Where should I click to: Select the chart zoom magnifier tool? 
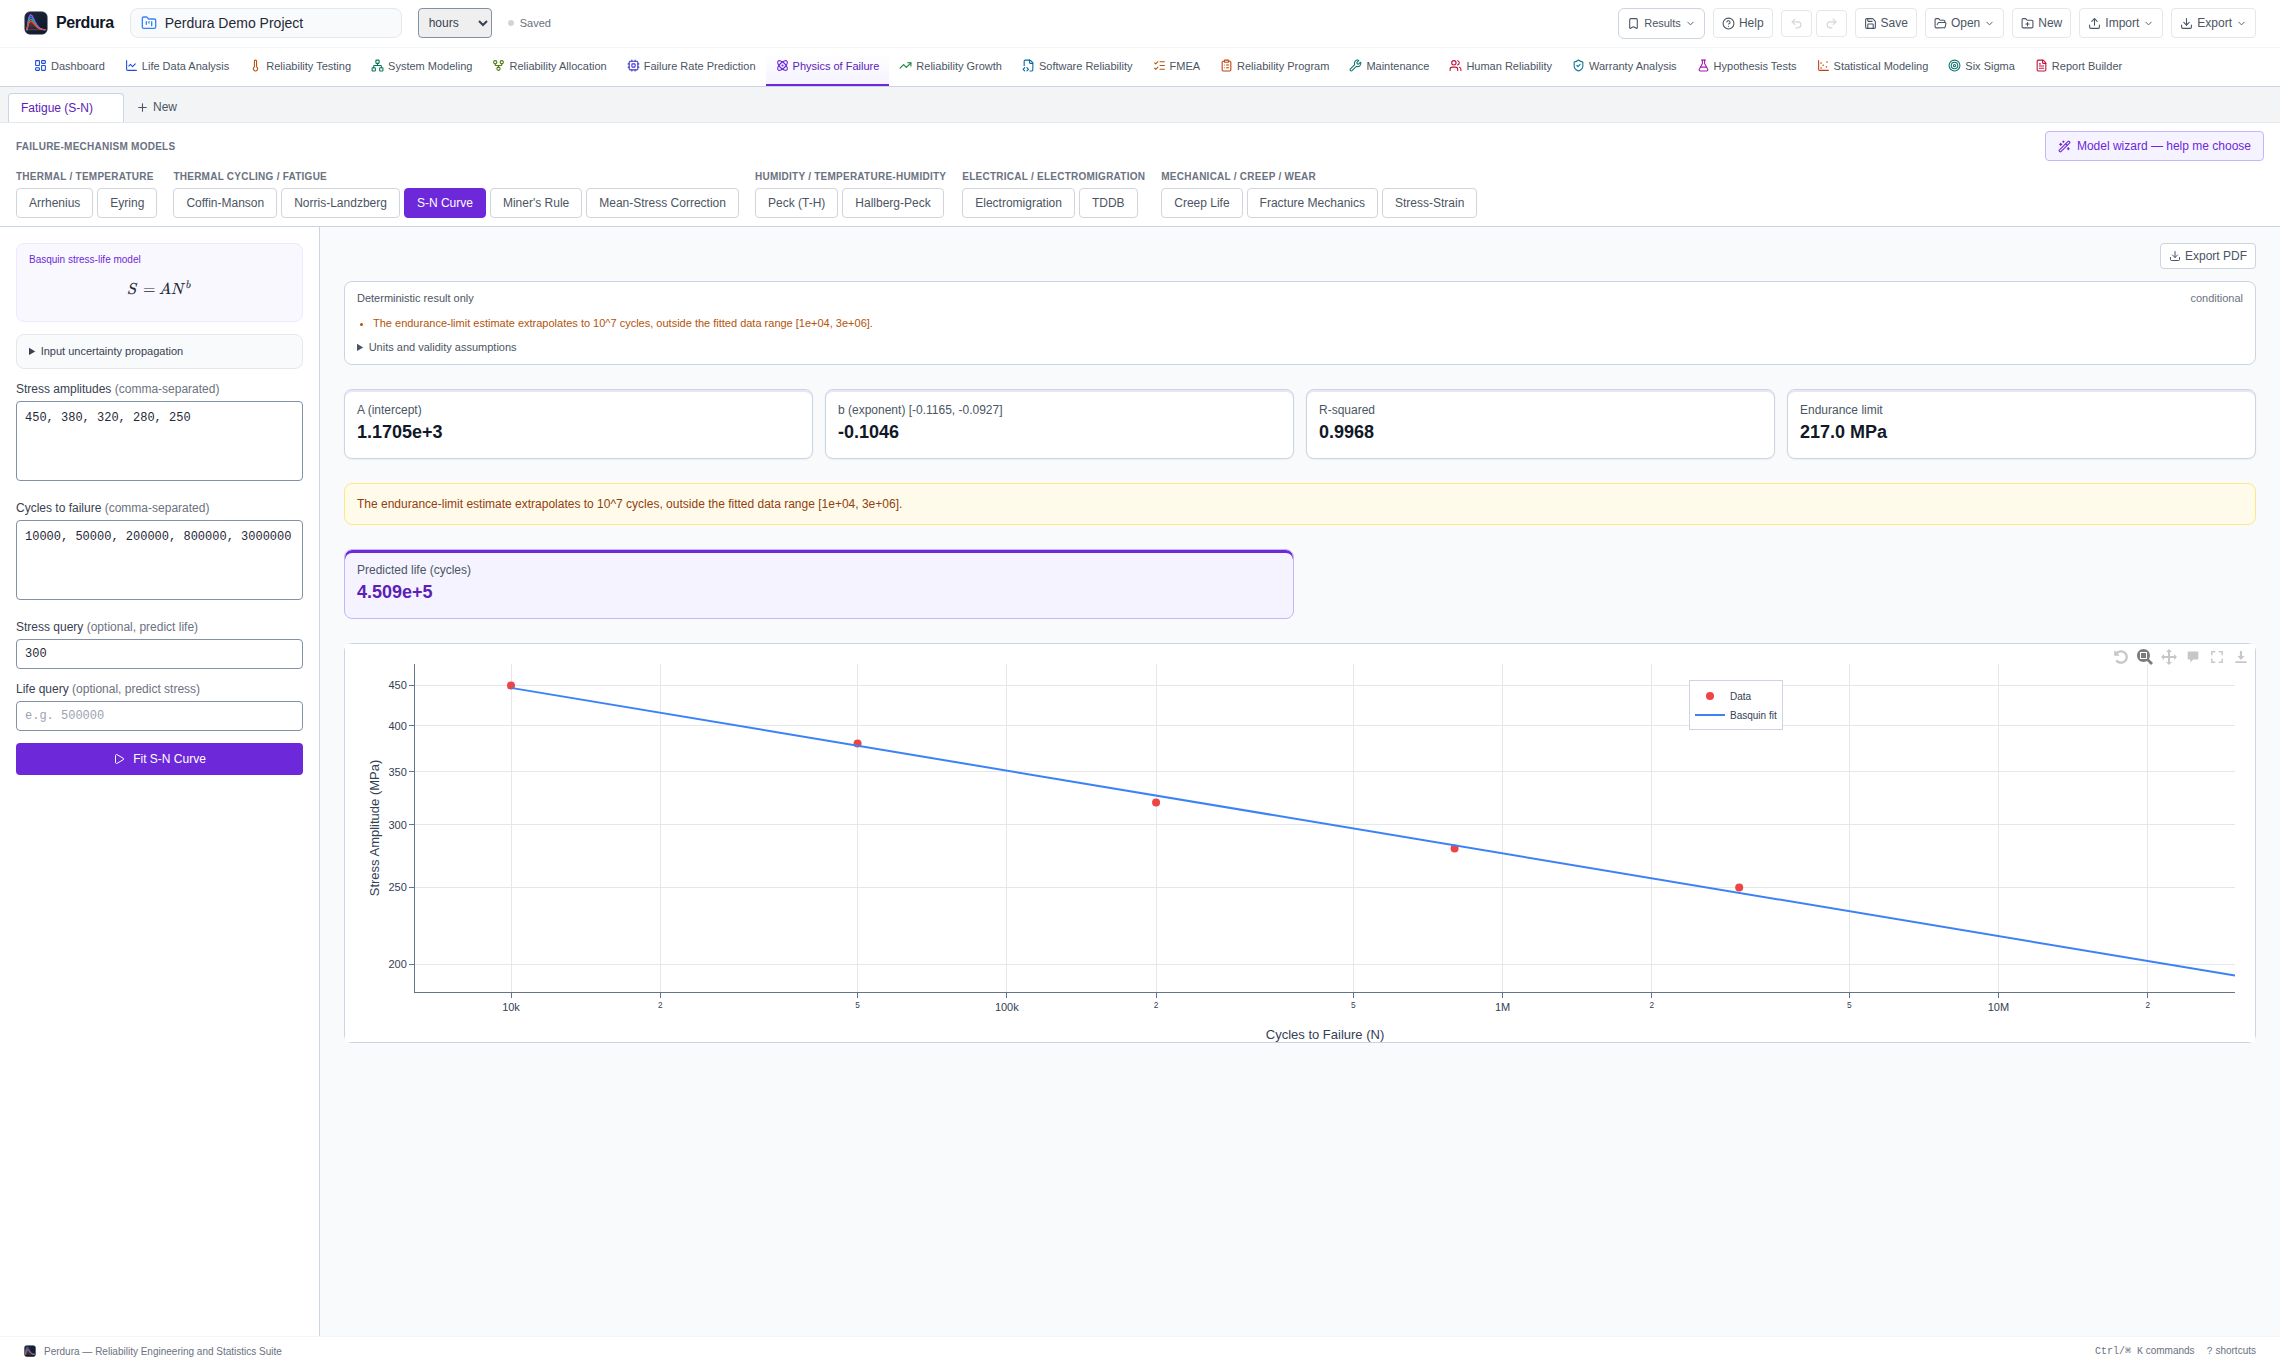2144,657
